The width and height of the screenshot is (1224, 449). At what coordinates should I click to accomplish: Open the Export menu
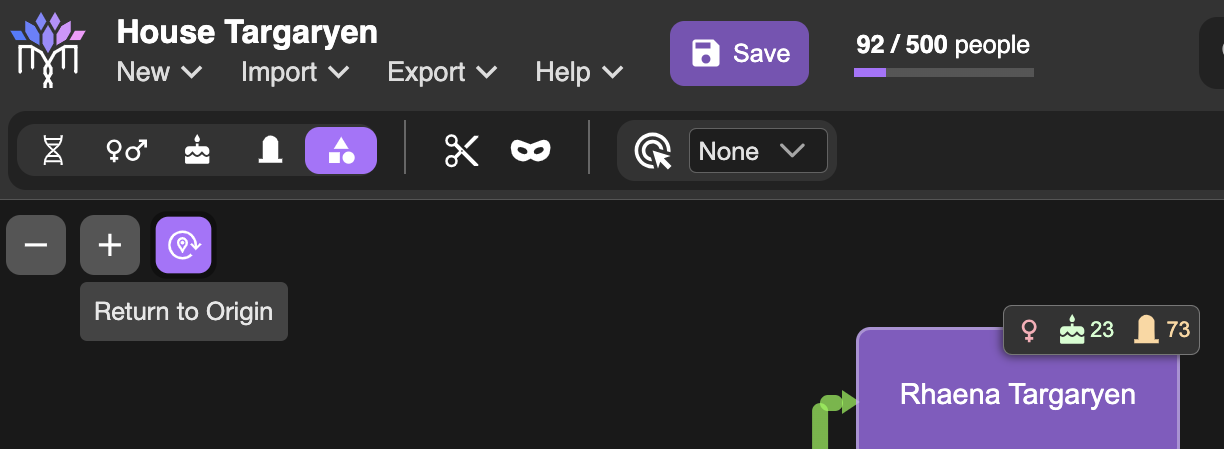(x=442, y=72)
